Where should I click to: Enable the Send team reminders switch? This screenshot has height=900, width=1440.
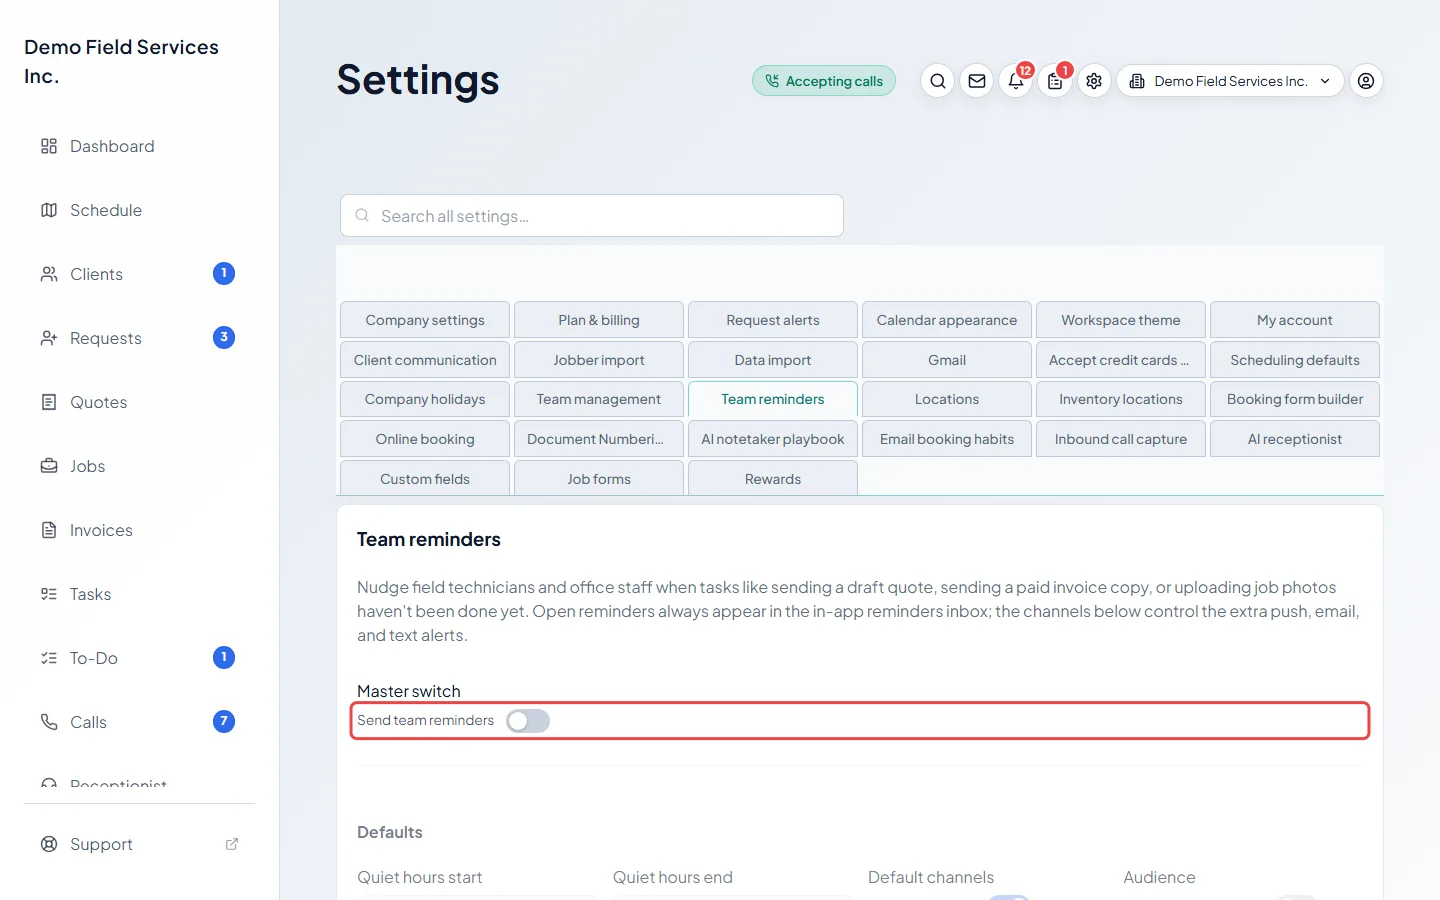(x=528, y=721)
